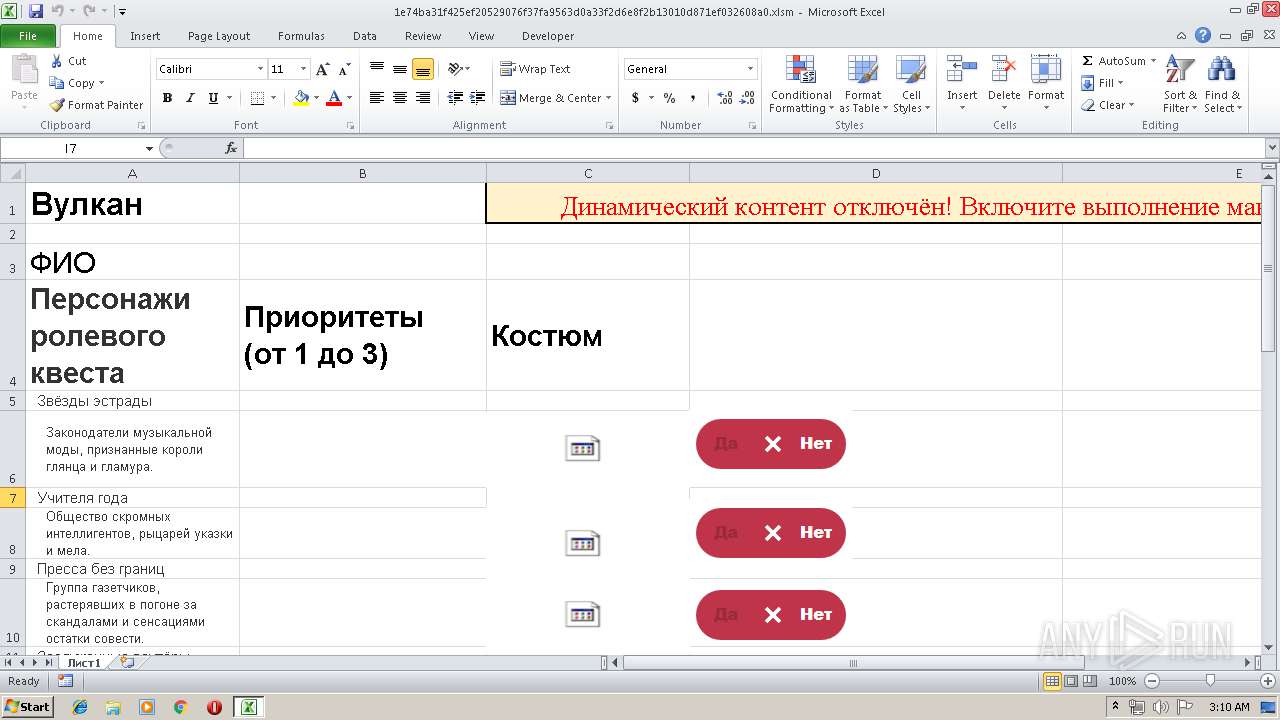This screenshot has height=720, width=1280.
Task: Switch to the Data tab
Action: tap(365, 36)
